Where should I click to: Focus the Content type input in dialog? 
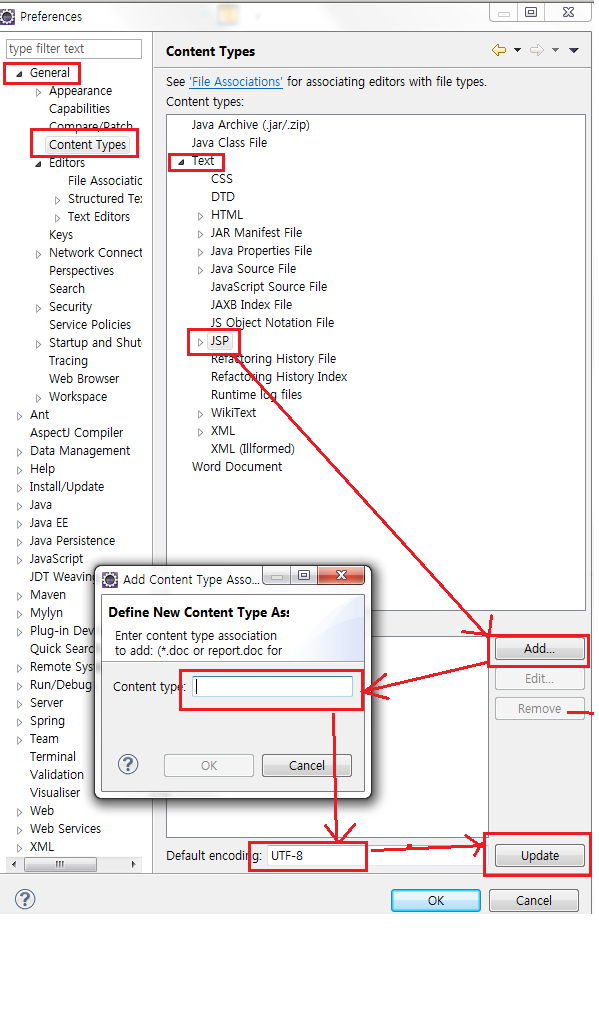coord(273,686)
